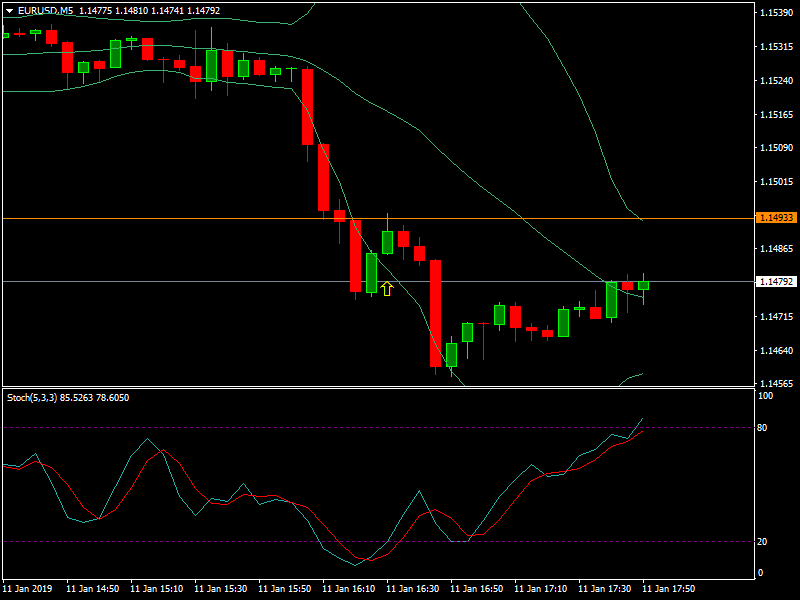The image size is (800, 600).
Task: Click the 11 Jan 16:30 time label
Action: click(413, 589)
